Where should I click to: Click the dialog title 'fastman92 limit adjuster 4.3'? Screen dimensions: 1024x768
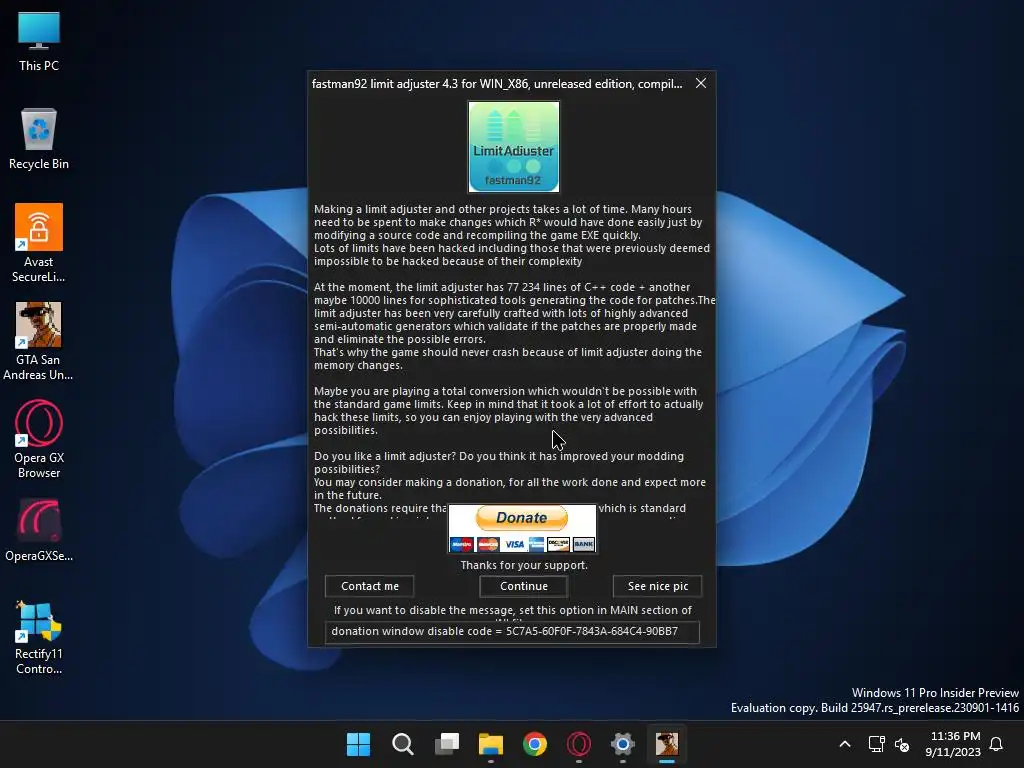click(385, 84)
